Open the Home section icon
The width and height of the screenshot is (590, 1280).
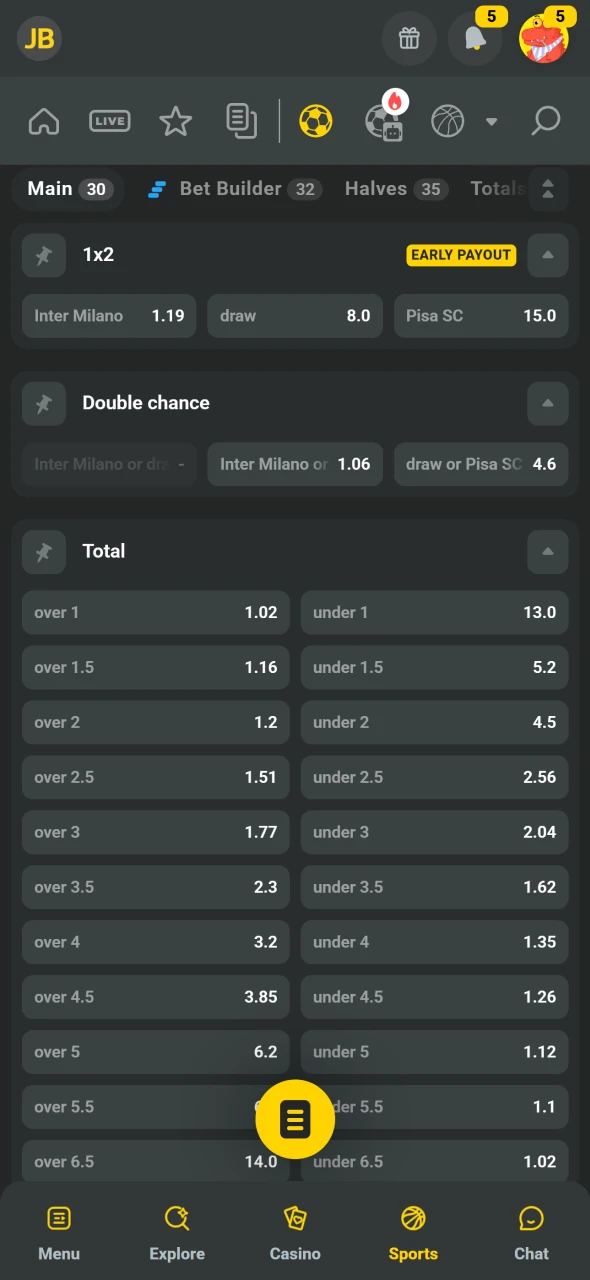44,121
